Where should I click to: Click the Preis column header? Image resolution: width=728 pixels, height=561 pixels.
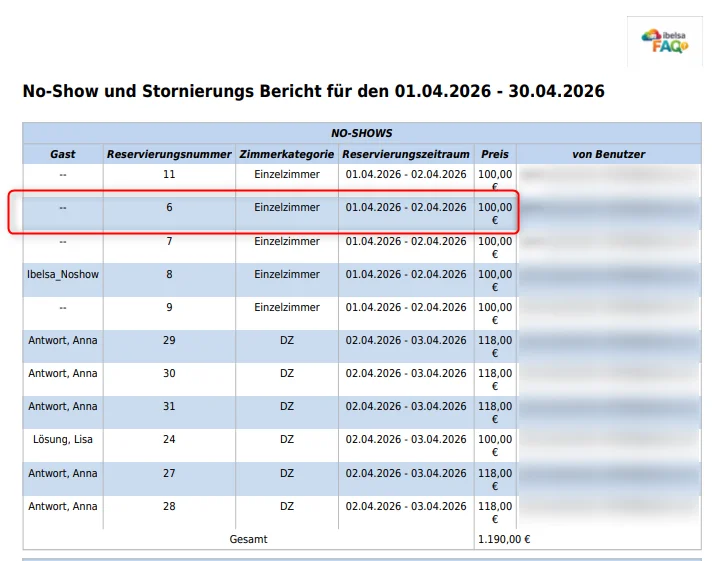tap(495, 154)
